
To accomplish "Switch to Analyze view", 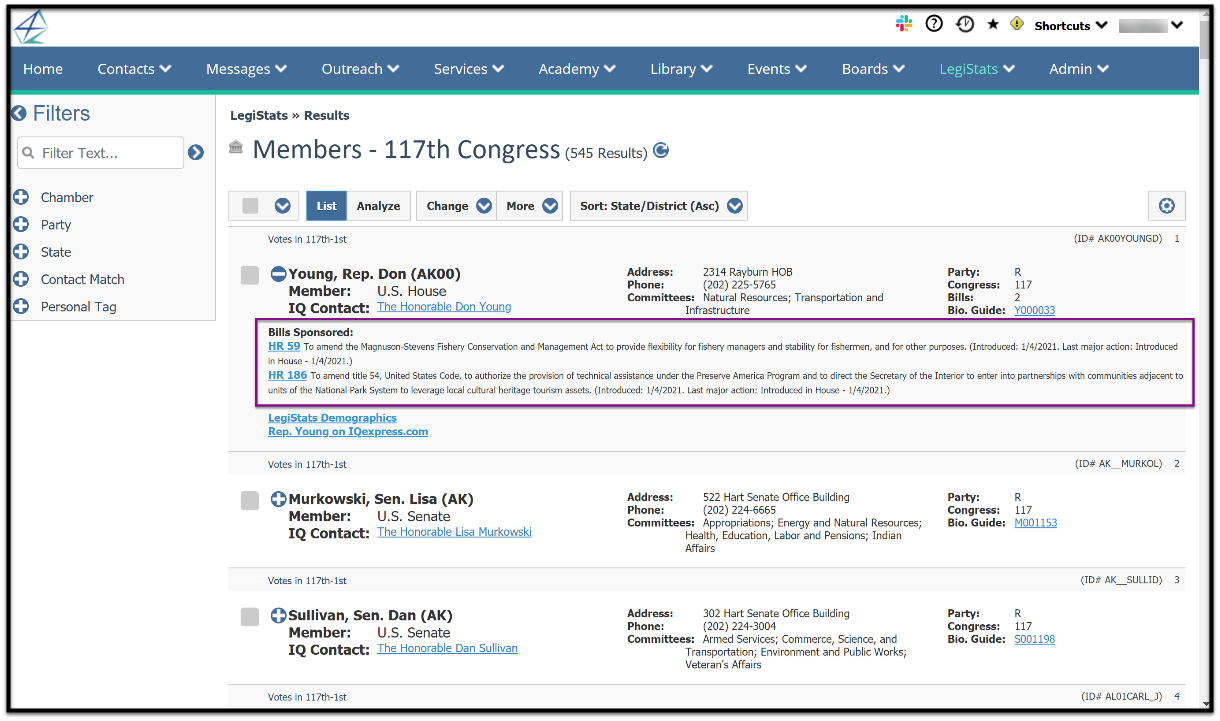I will pos(378,206).
